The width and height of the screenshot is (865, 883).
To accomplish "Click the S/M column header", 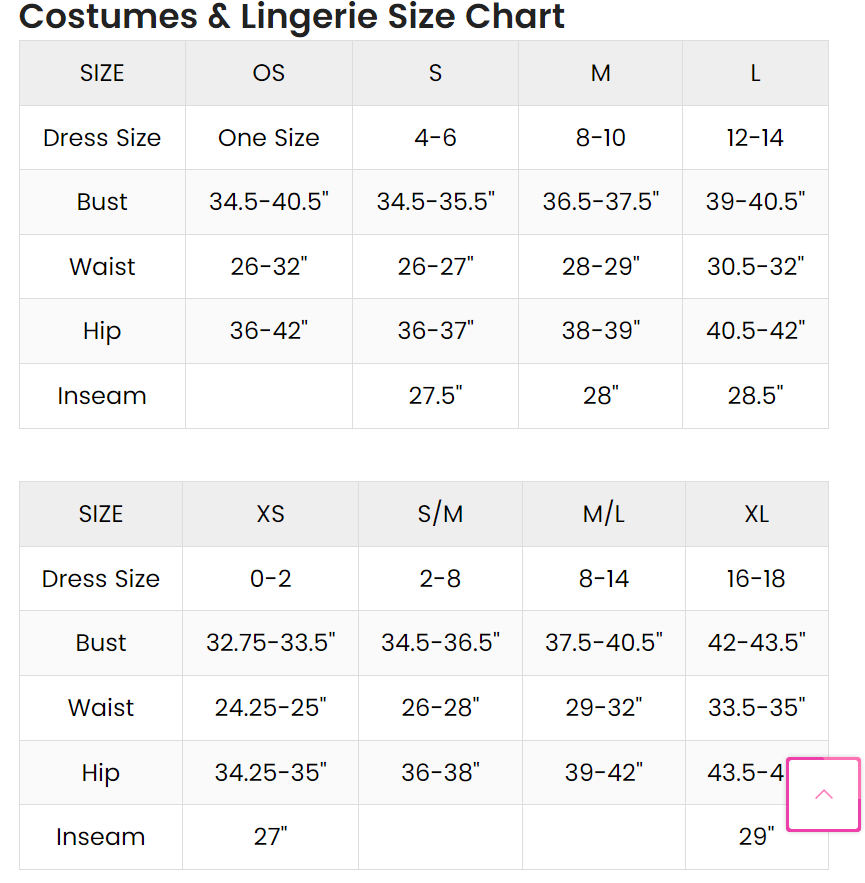I will click(x=440, y=514).
